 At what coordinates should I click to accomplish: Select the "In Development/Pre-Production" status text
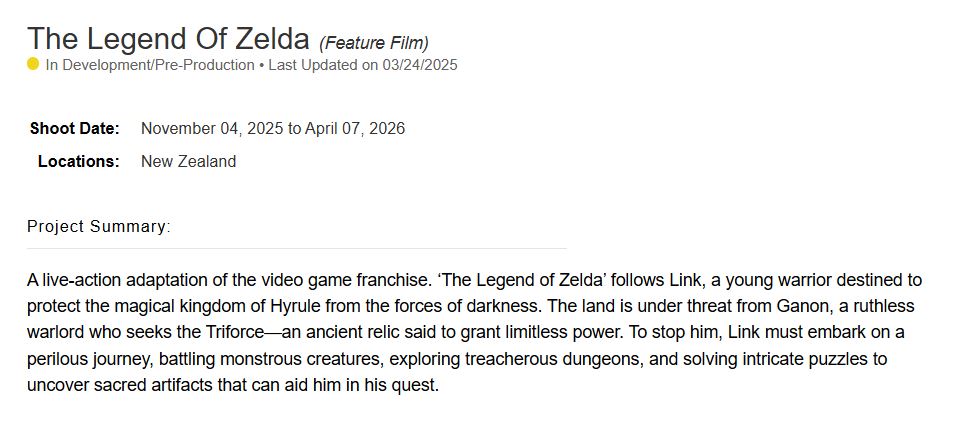click(x=150, y=65)
